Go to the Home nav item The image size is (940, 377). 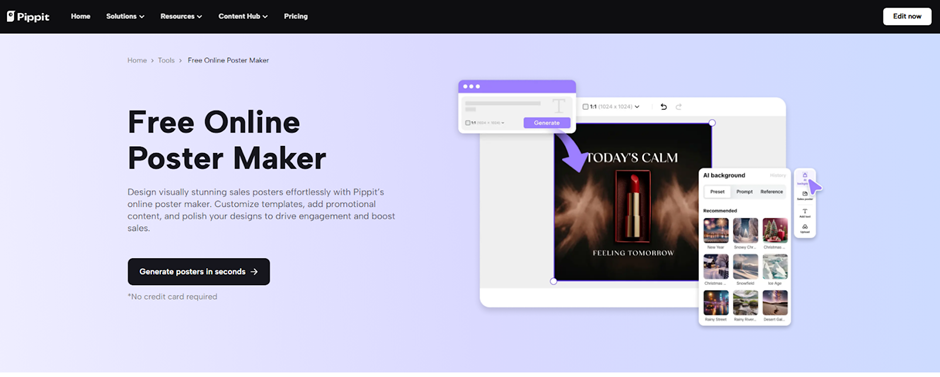pos(80,16)
